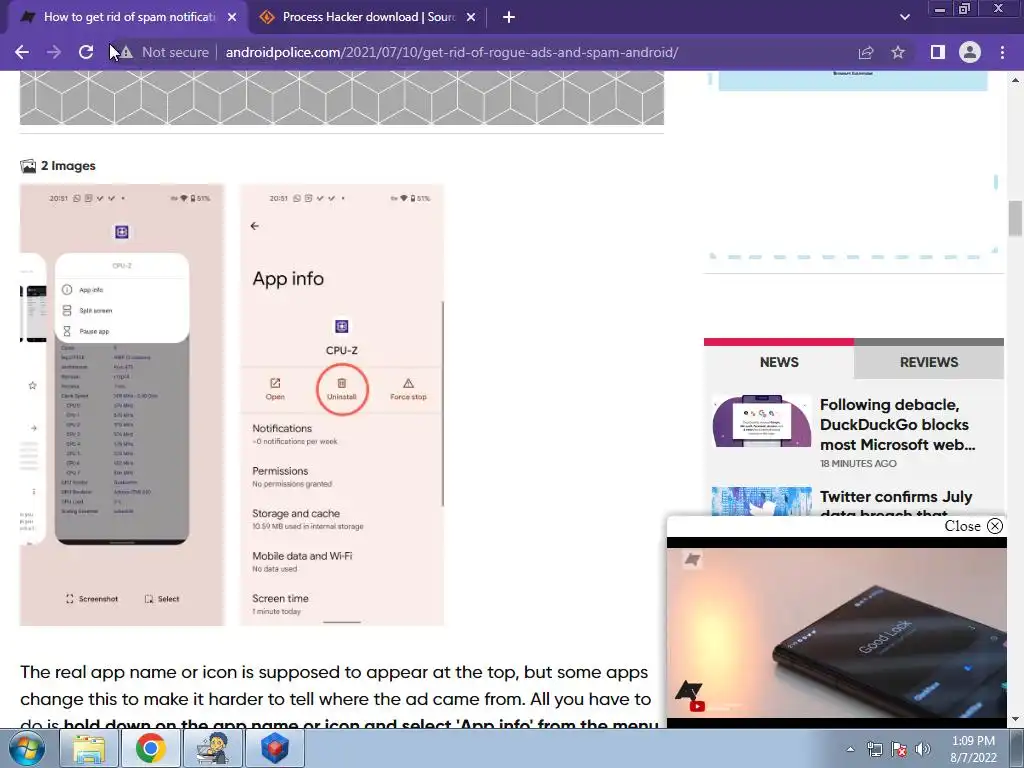Click the Uninstall button in screenshot image
The width and height of the screenshot is (1024, 768).
coord(342,389)
